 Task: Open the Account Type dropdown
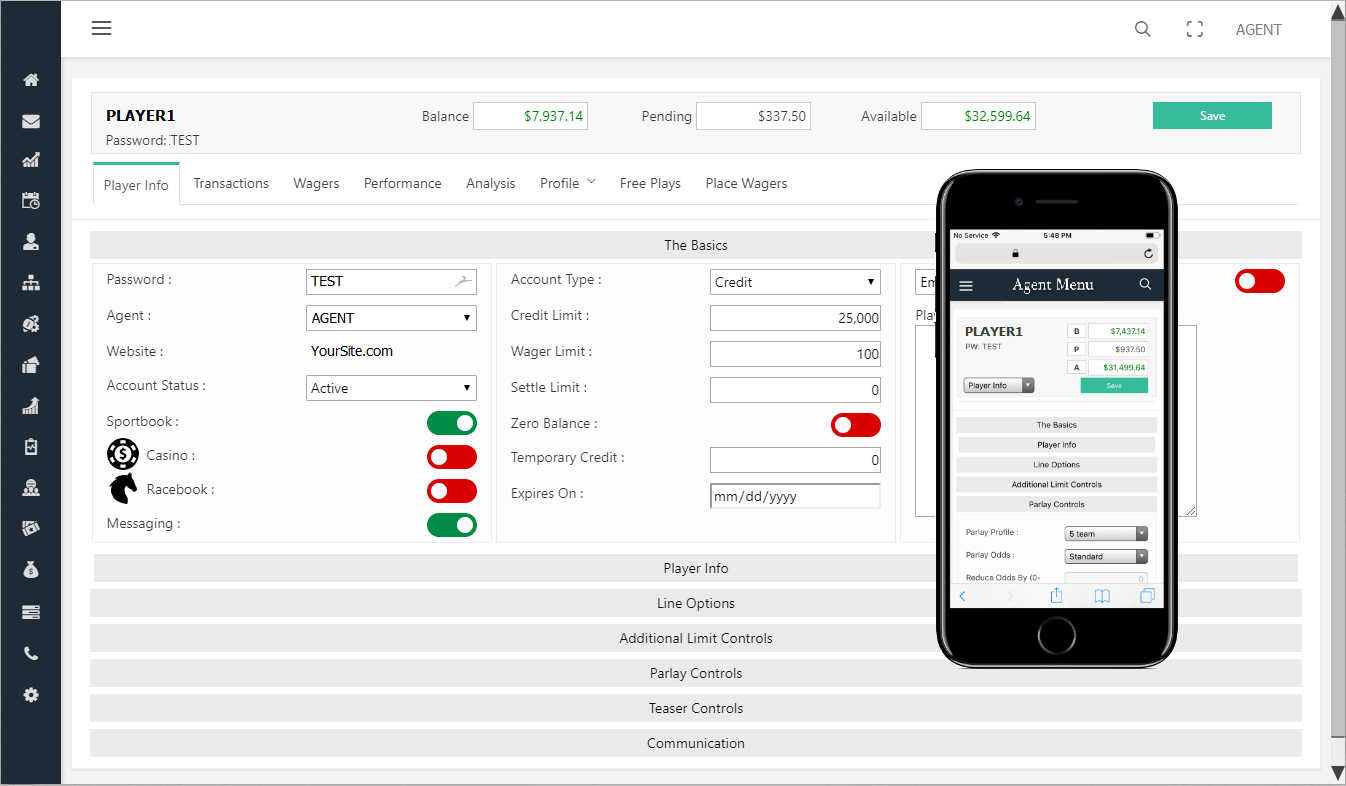pyautogui.click(x=795, y=282)
